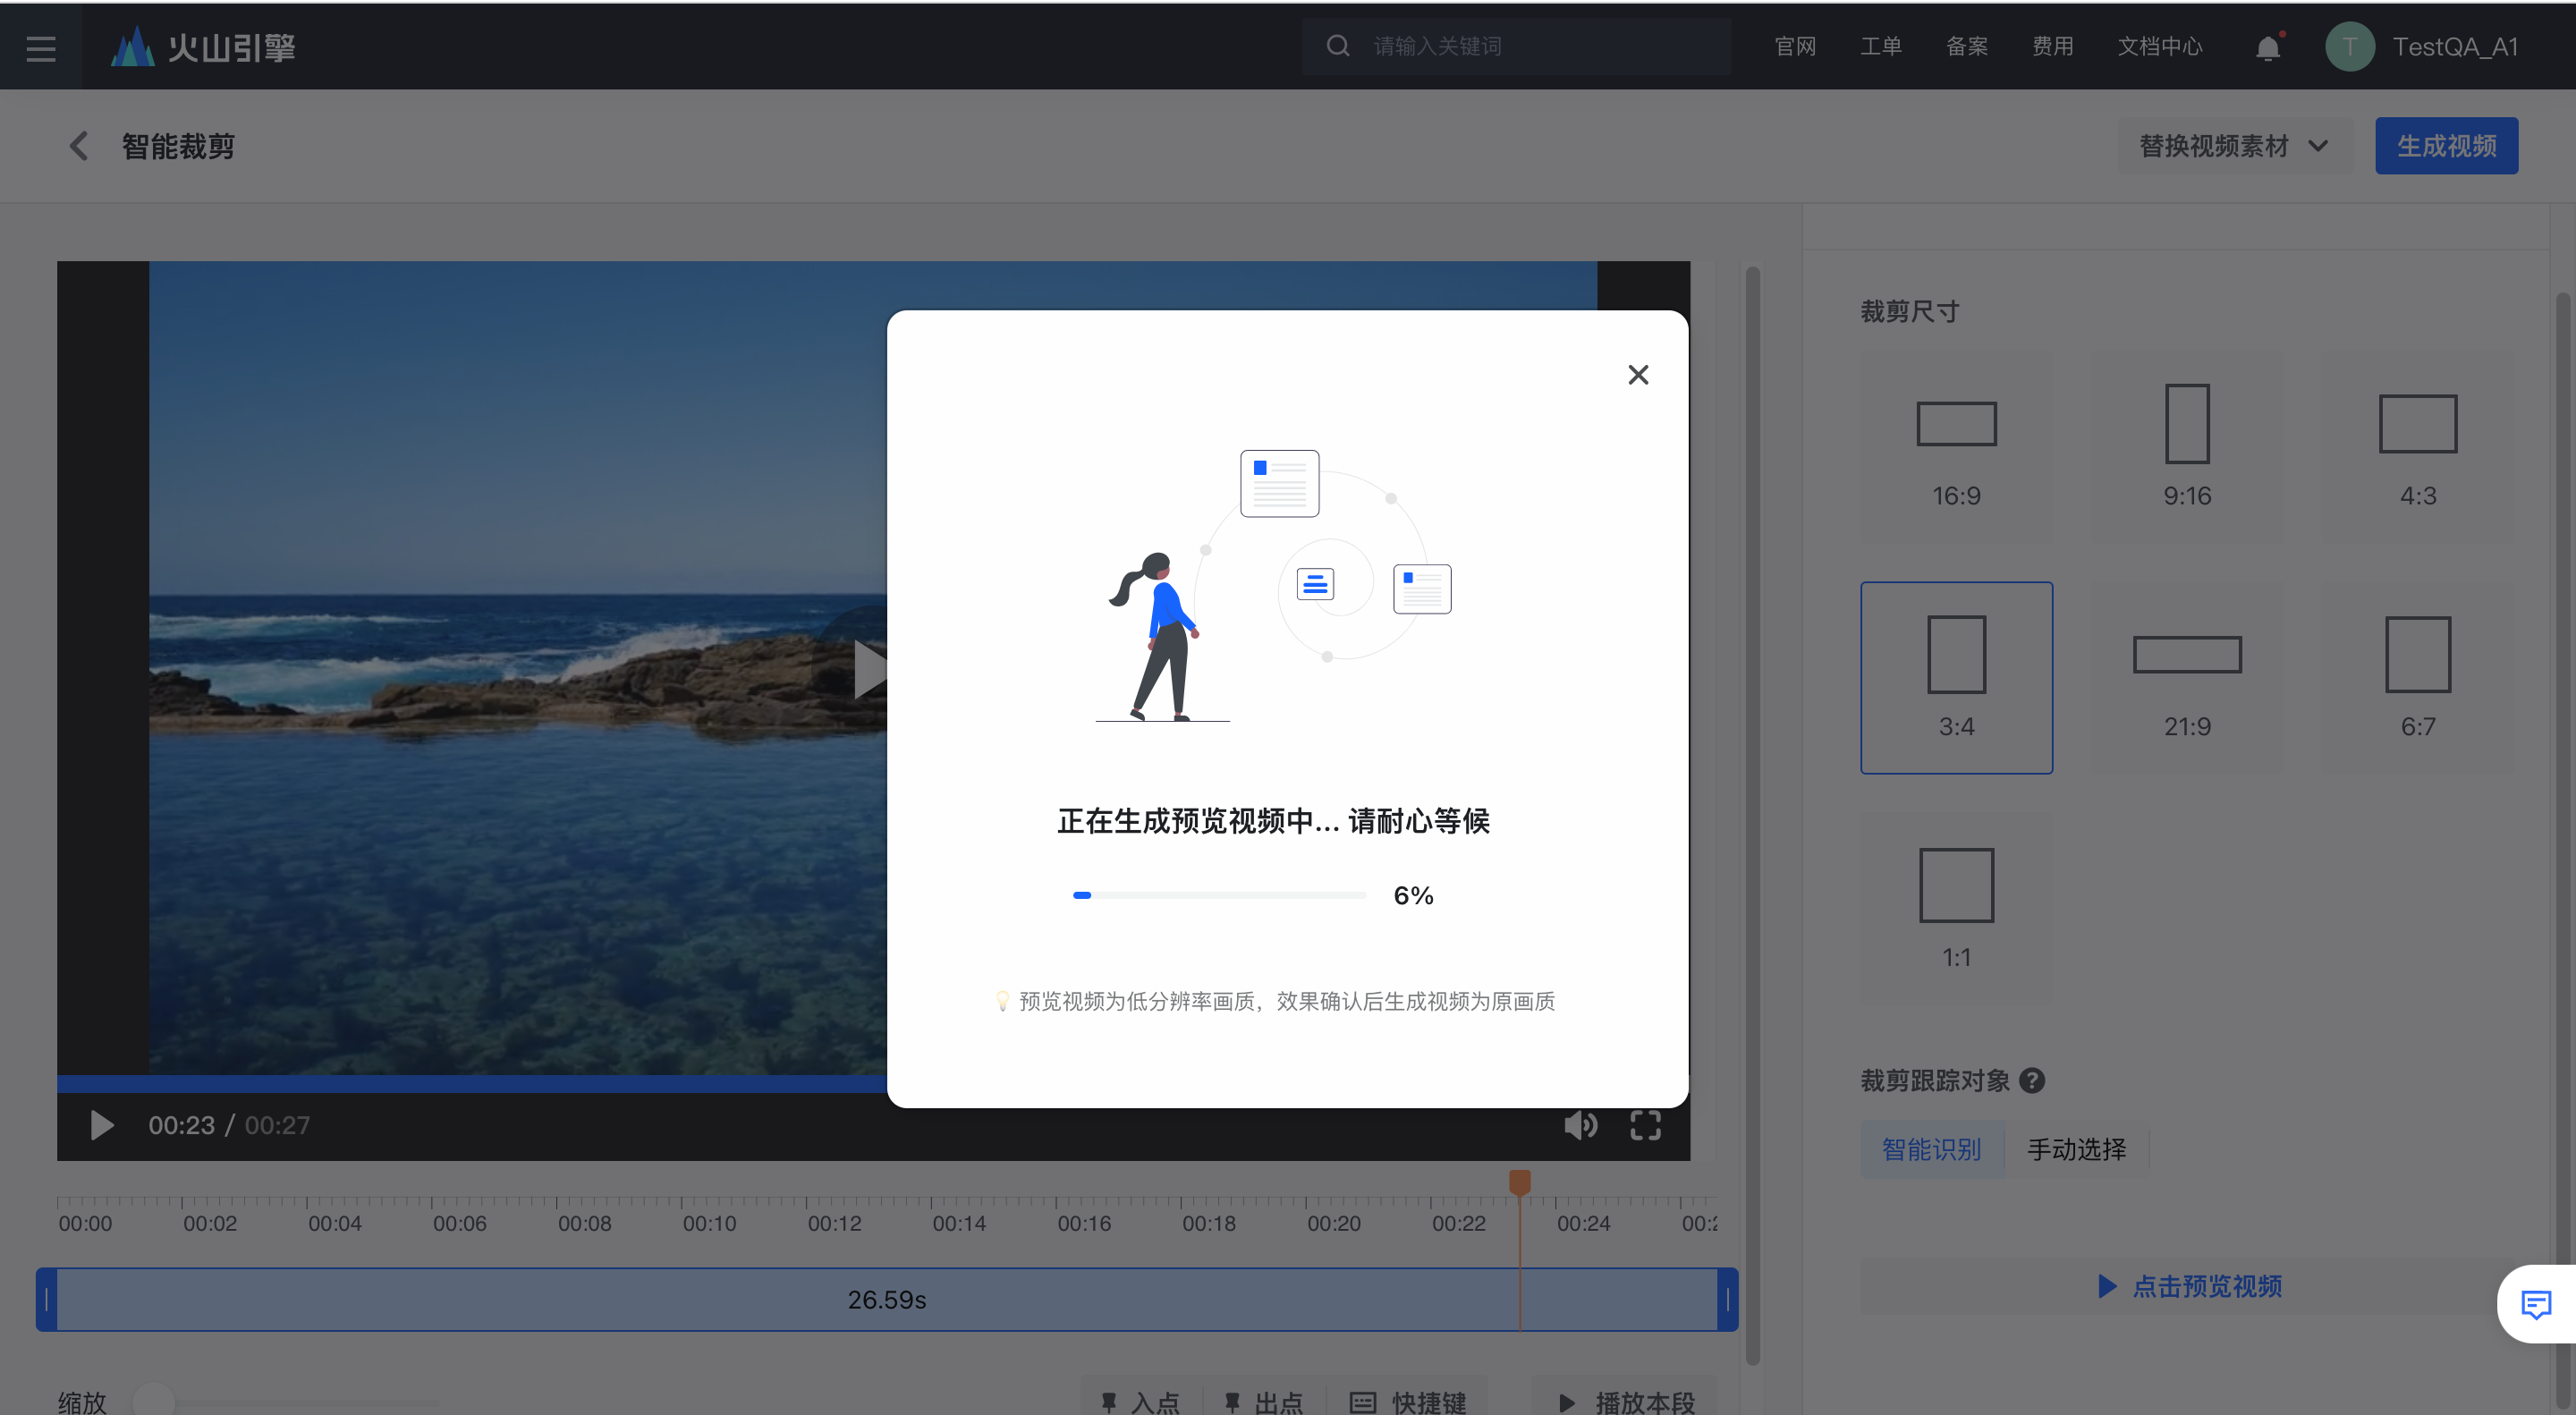Click the 00:23 current time display

coord(181,1125)
